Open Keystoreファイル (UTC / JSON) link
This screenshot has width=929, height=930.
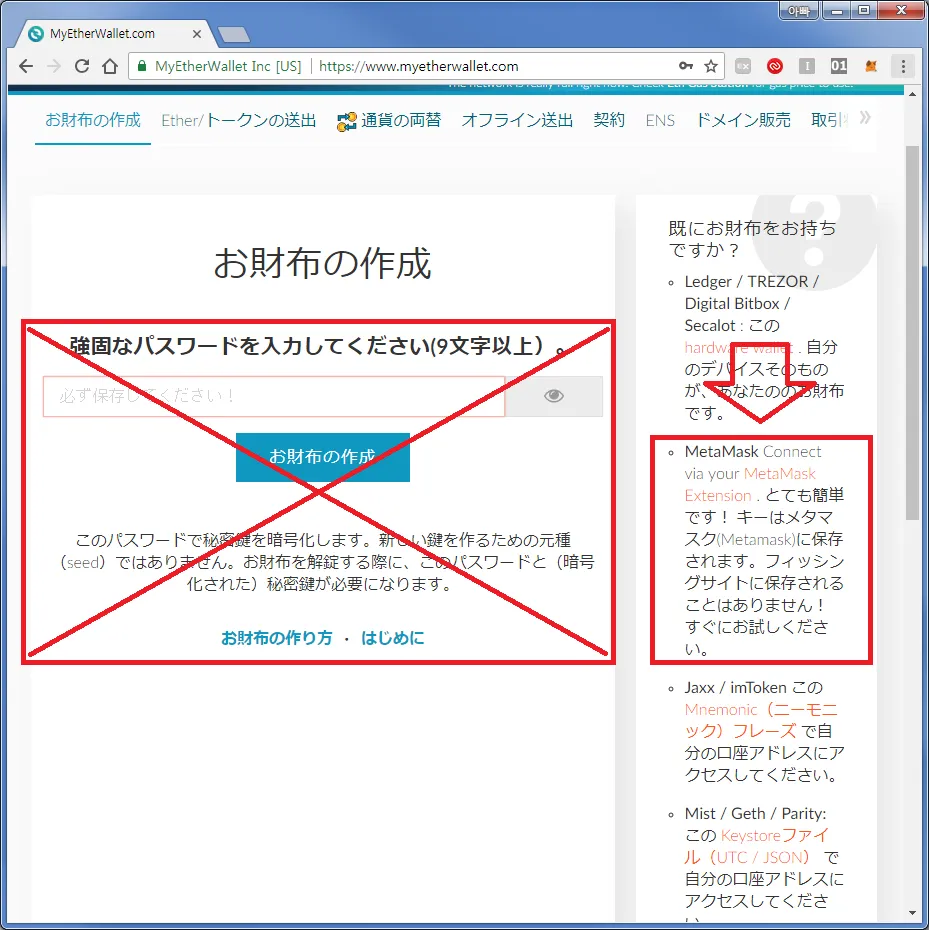point(756,846)
